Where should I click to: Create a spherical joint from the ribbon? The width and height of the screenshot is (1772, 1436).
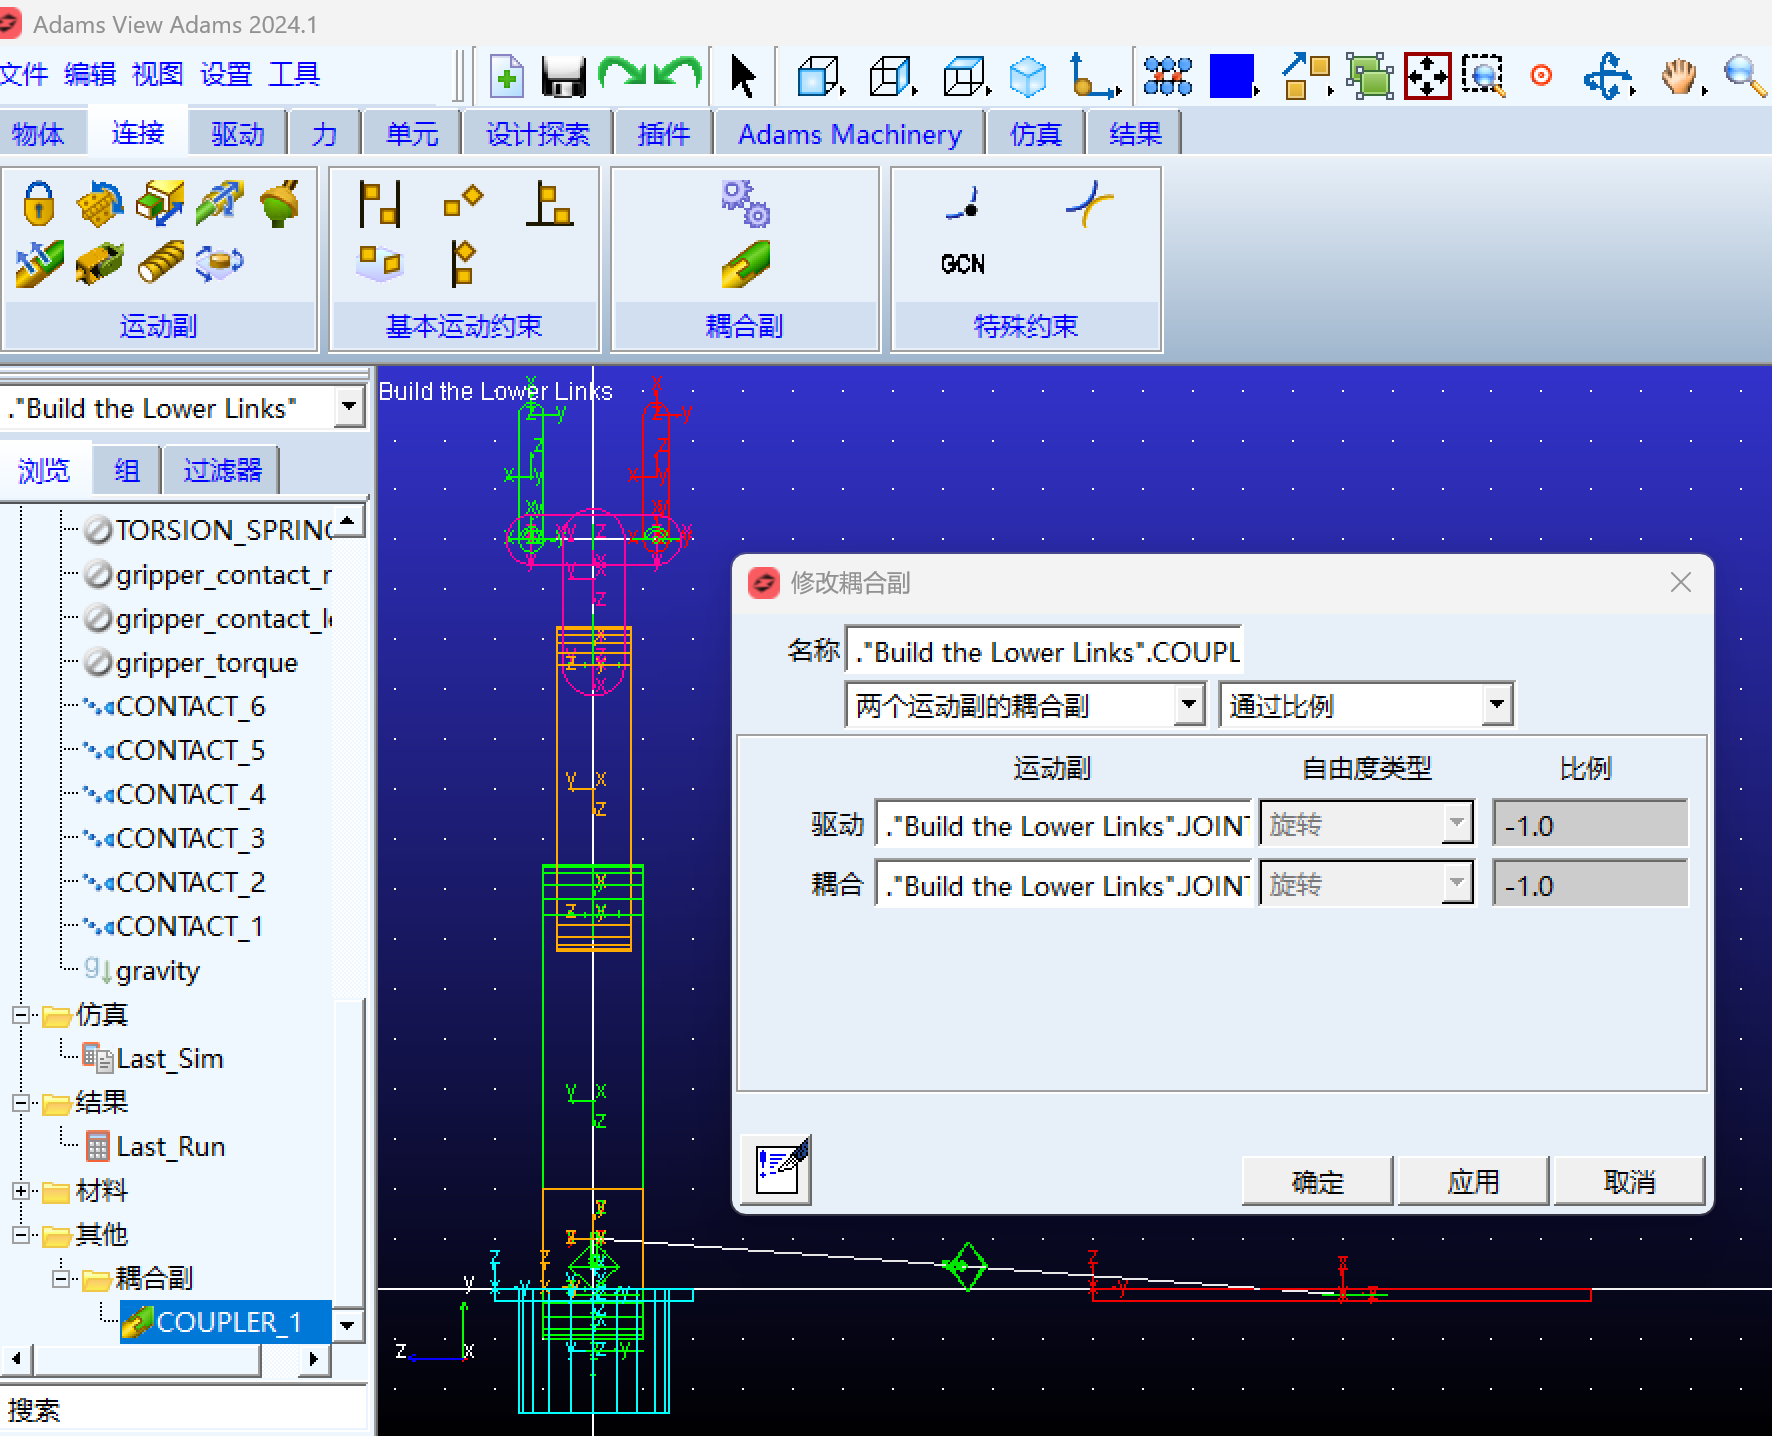[279, 203]
